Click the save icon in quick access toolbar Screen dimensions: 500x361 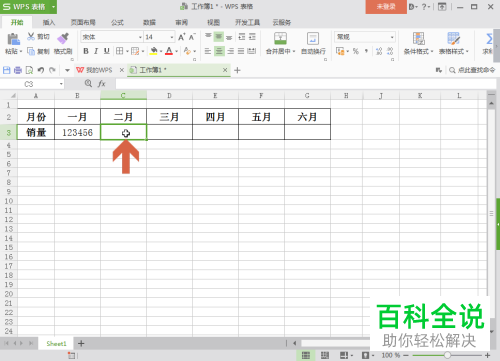(6, 70)
